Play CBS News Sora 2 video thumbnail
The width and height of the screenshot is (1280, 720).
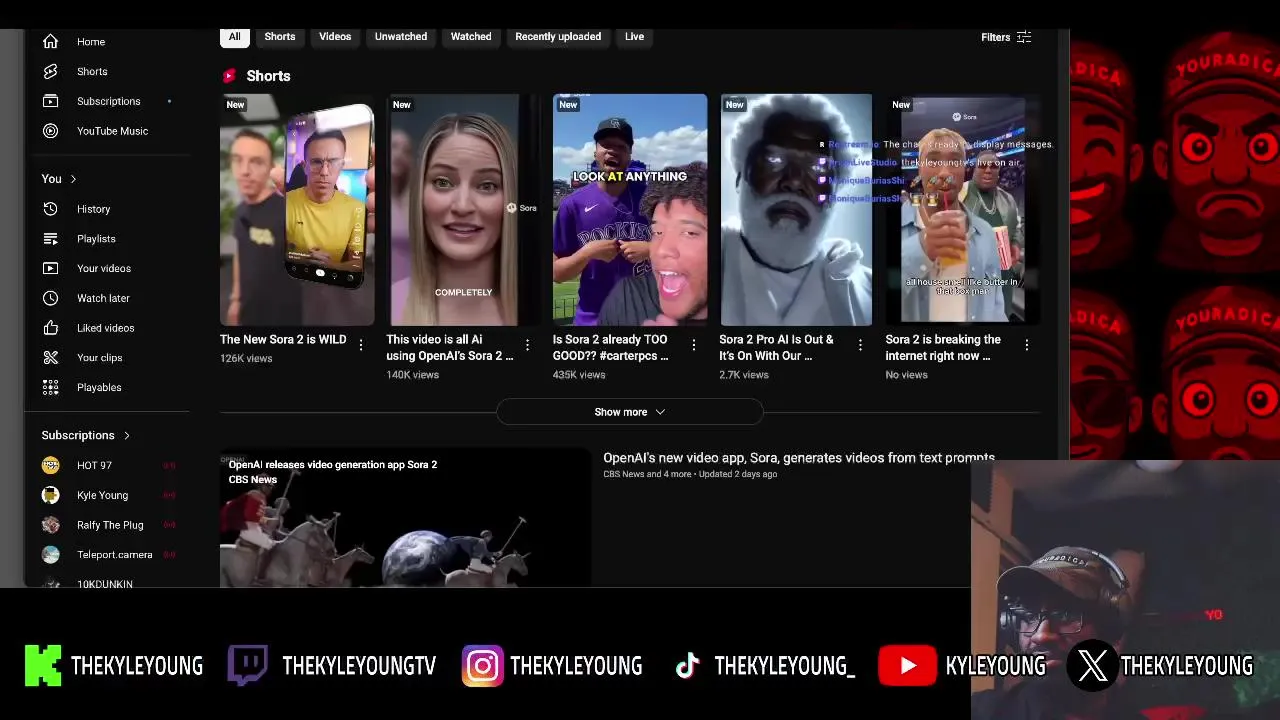405,518
